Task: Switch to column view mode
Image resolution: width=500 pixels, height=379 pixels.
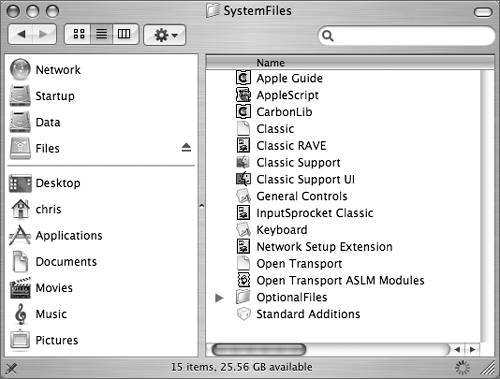Action: pos(125,34)
